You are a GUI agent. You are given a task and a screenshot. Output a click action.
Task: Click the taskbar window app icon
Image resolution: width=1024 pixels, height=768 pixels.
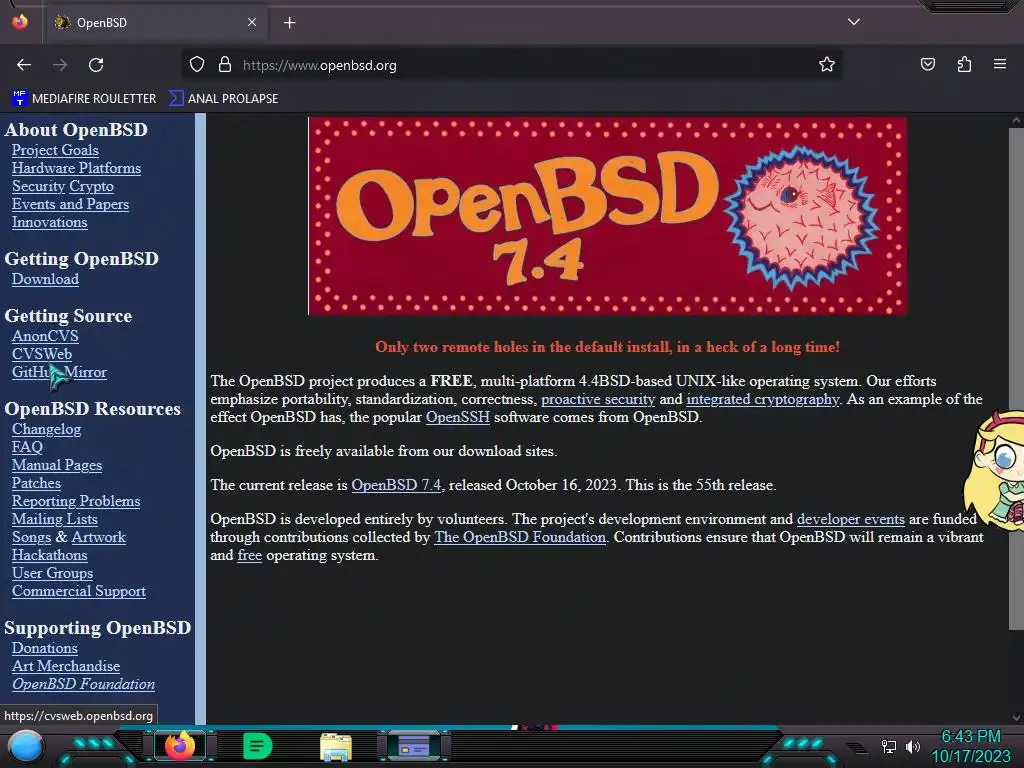pyautogui.click(x=414, y=746)
